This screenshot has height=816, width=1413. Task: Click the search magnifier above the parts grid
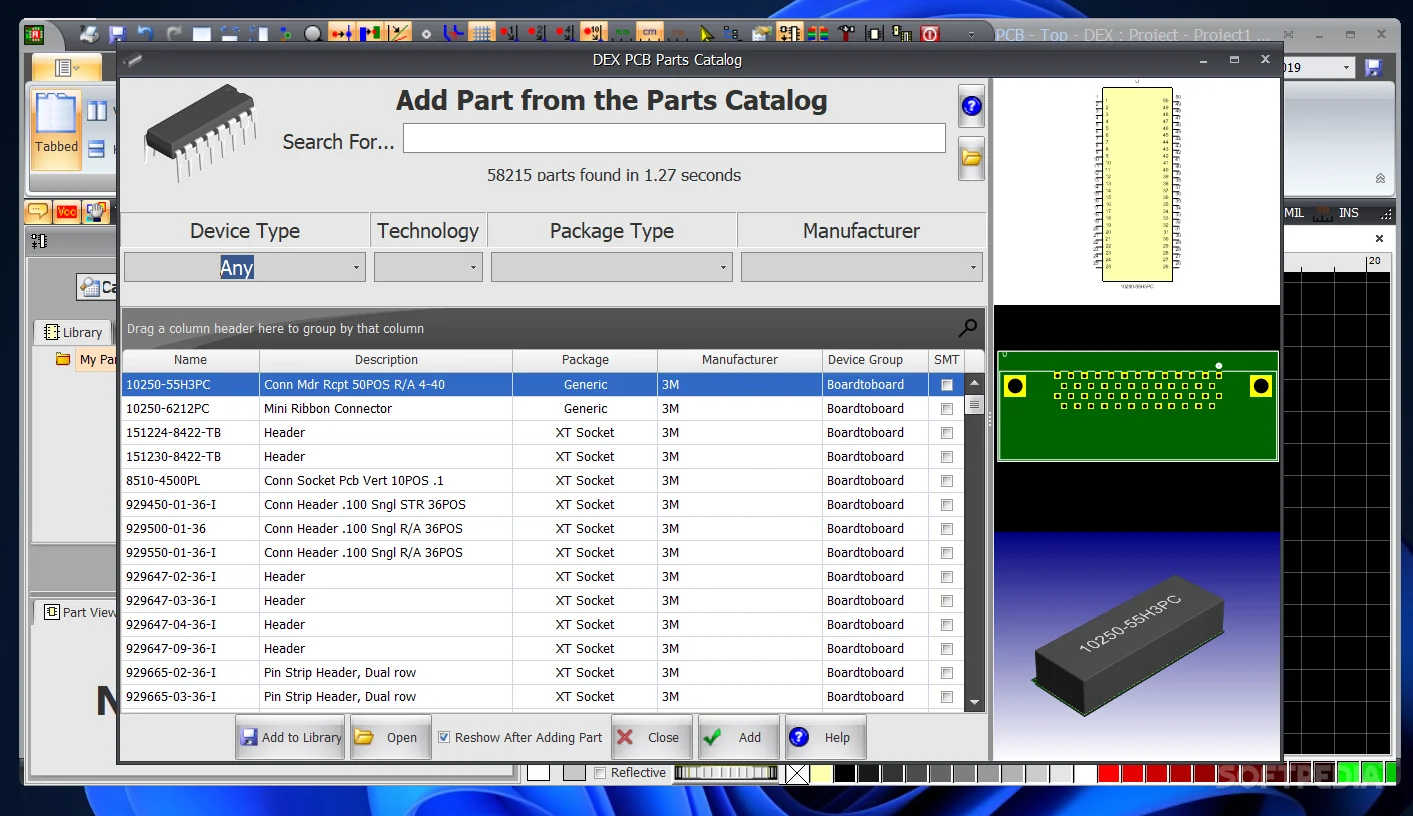(x=966, y=327)
